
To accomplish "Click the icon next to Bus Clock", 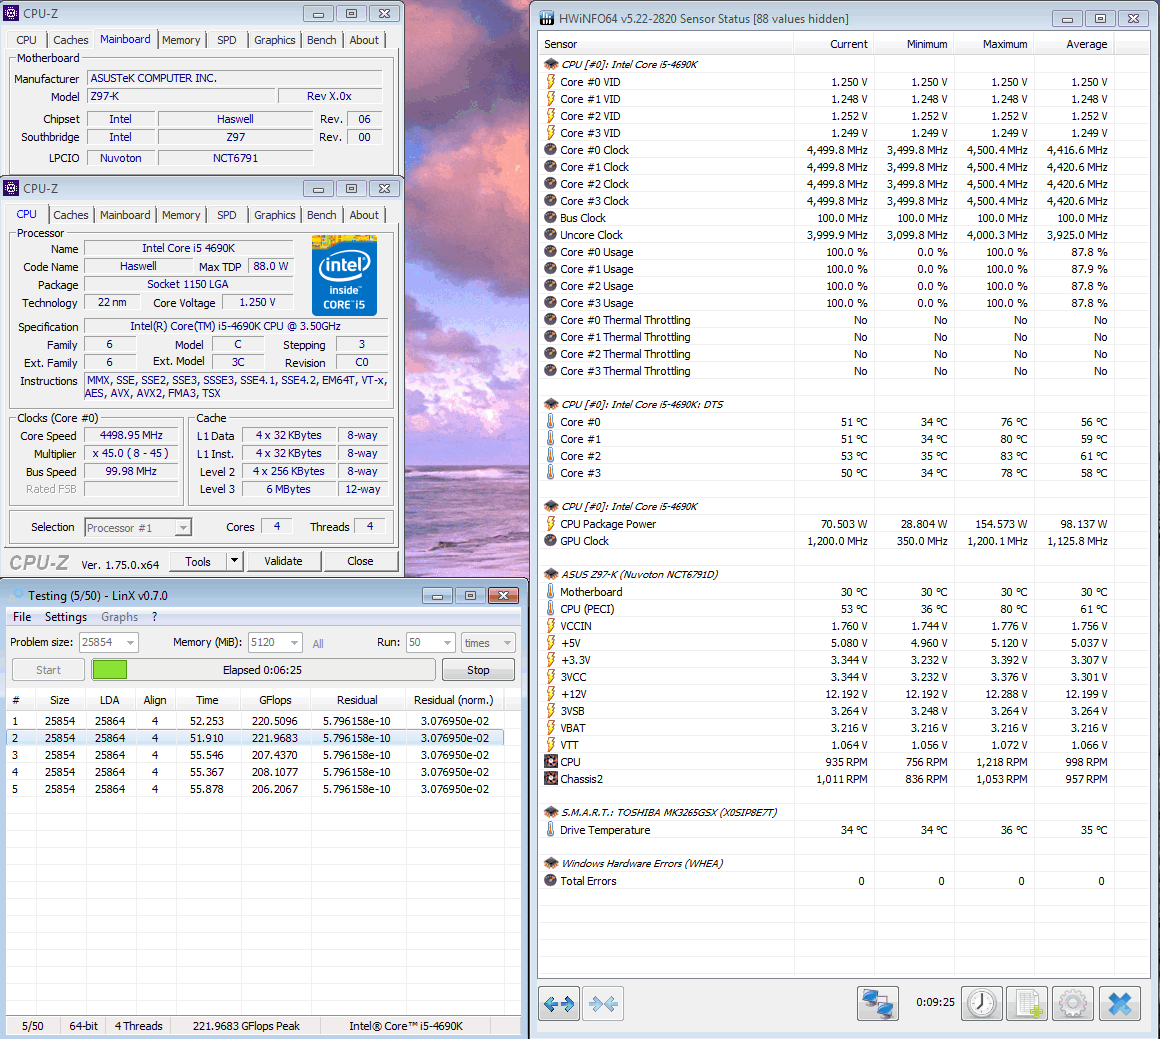I will coord(550,218).
